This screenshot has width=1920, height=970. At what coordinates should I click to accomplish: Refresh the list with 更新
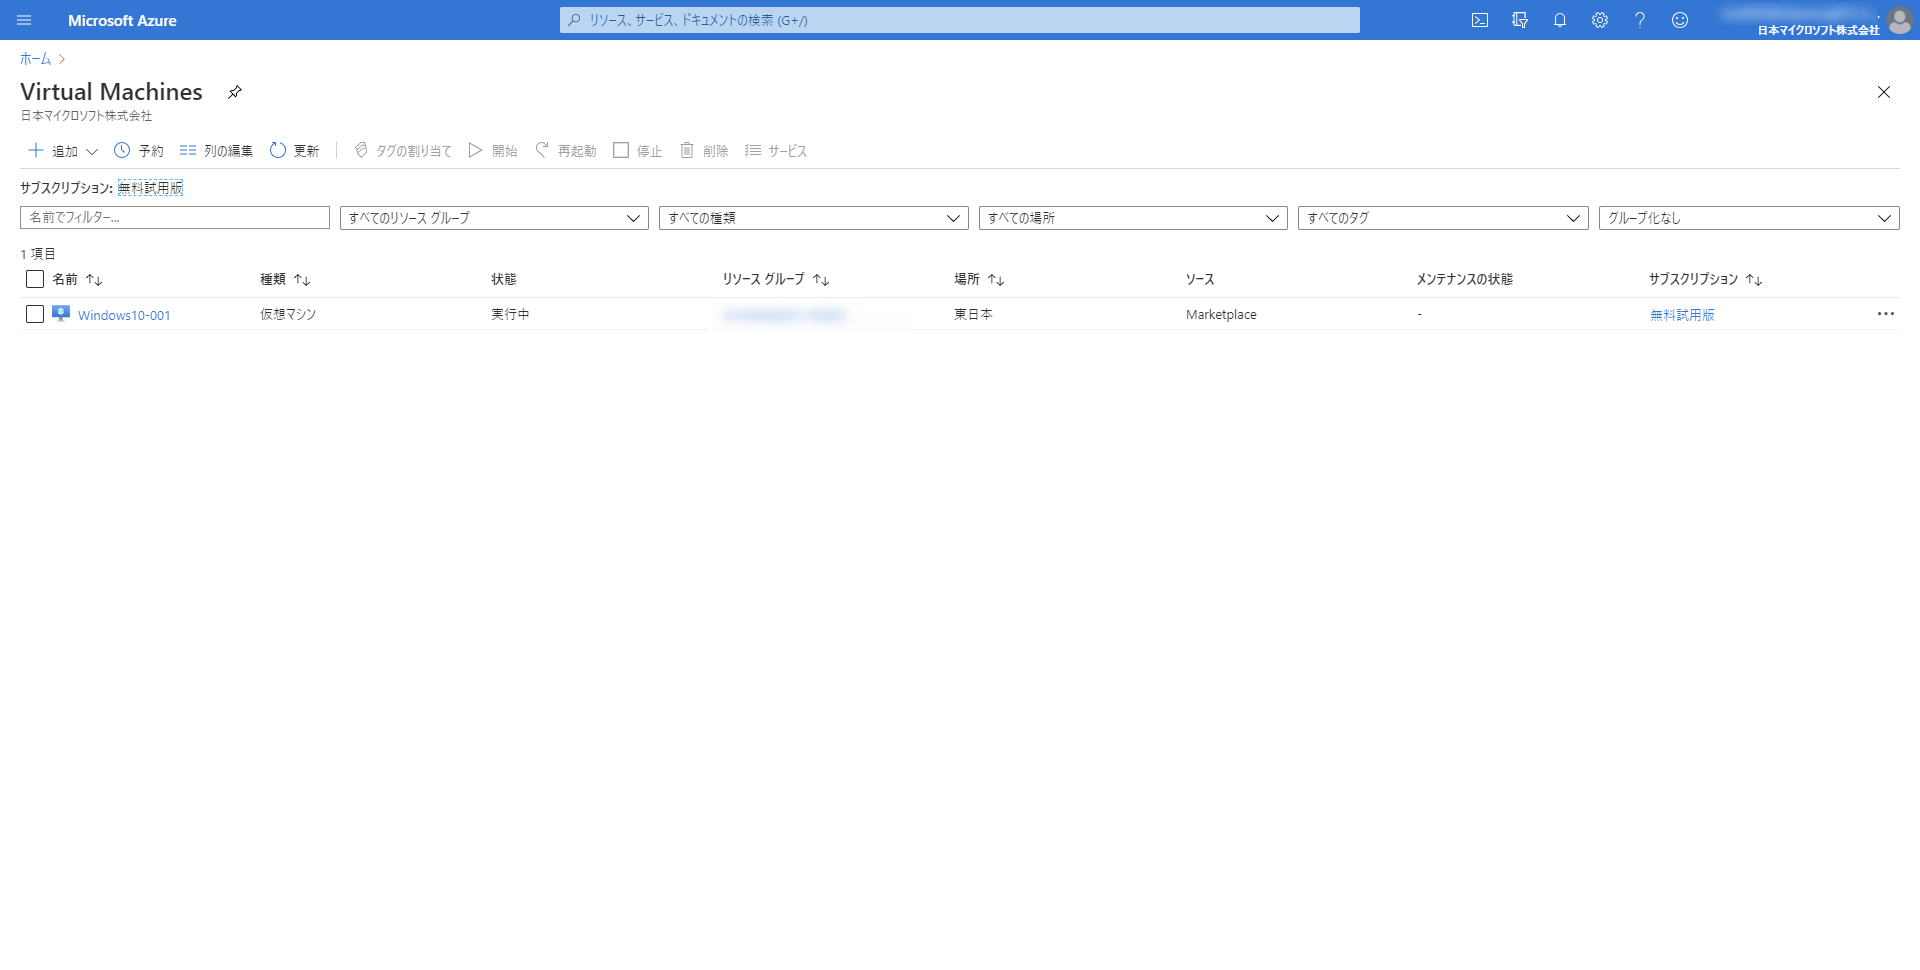294,151
